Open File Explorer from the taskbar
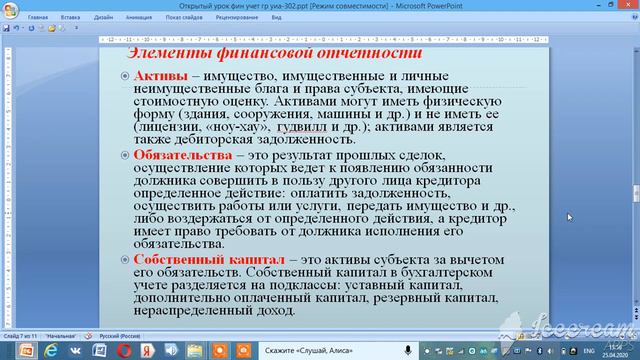640x360 pixels. 195,351
